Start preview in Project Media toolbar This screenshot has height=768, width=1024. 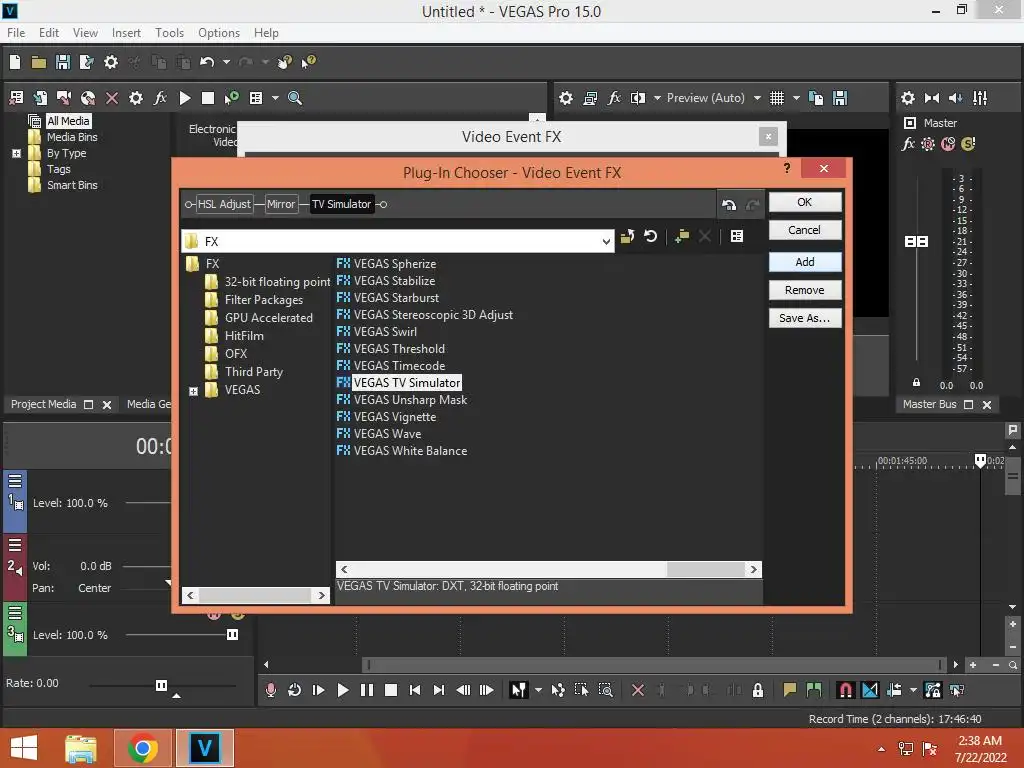pos(185,98)
